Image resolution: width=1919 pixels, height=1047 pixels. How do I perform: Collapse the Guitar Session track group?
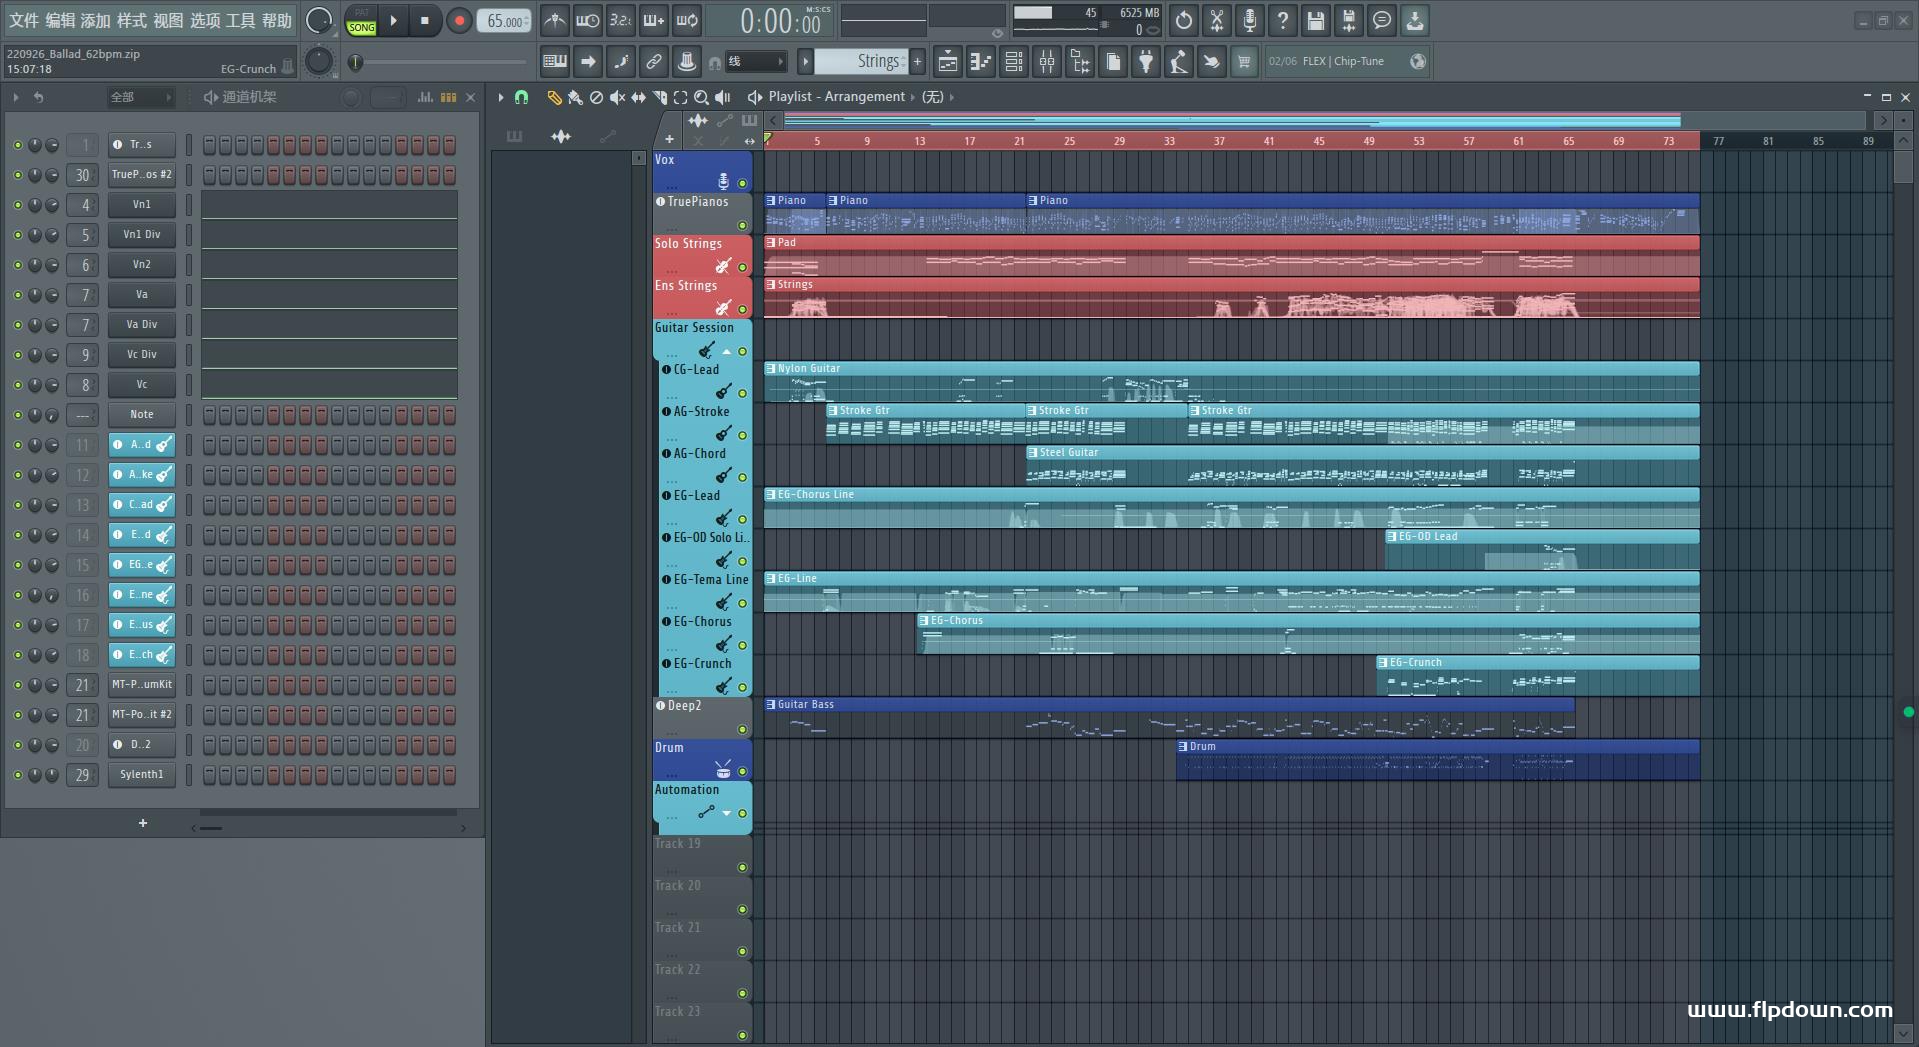pyautogui.click(x=727, y=352)
